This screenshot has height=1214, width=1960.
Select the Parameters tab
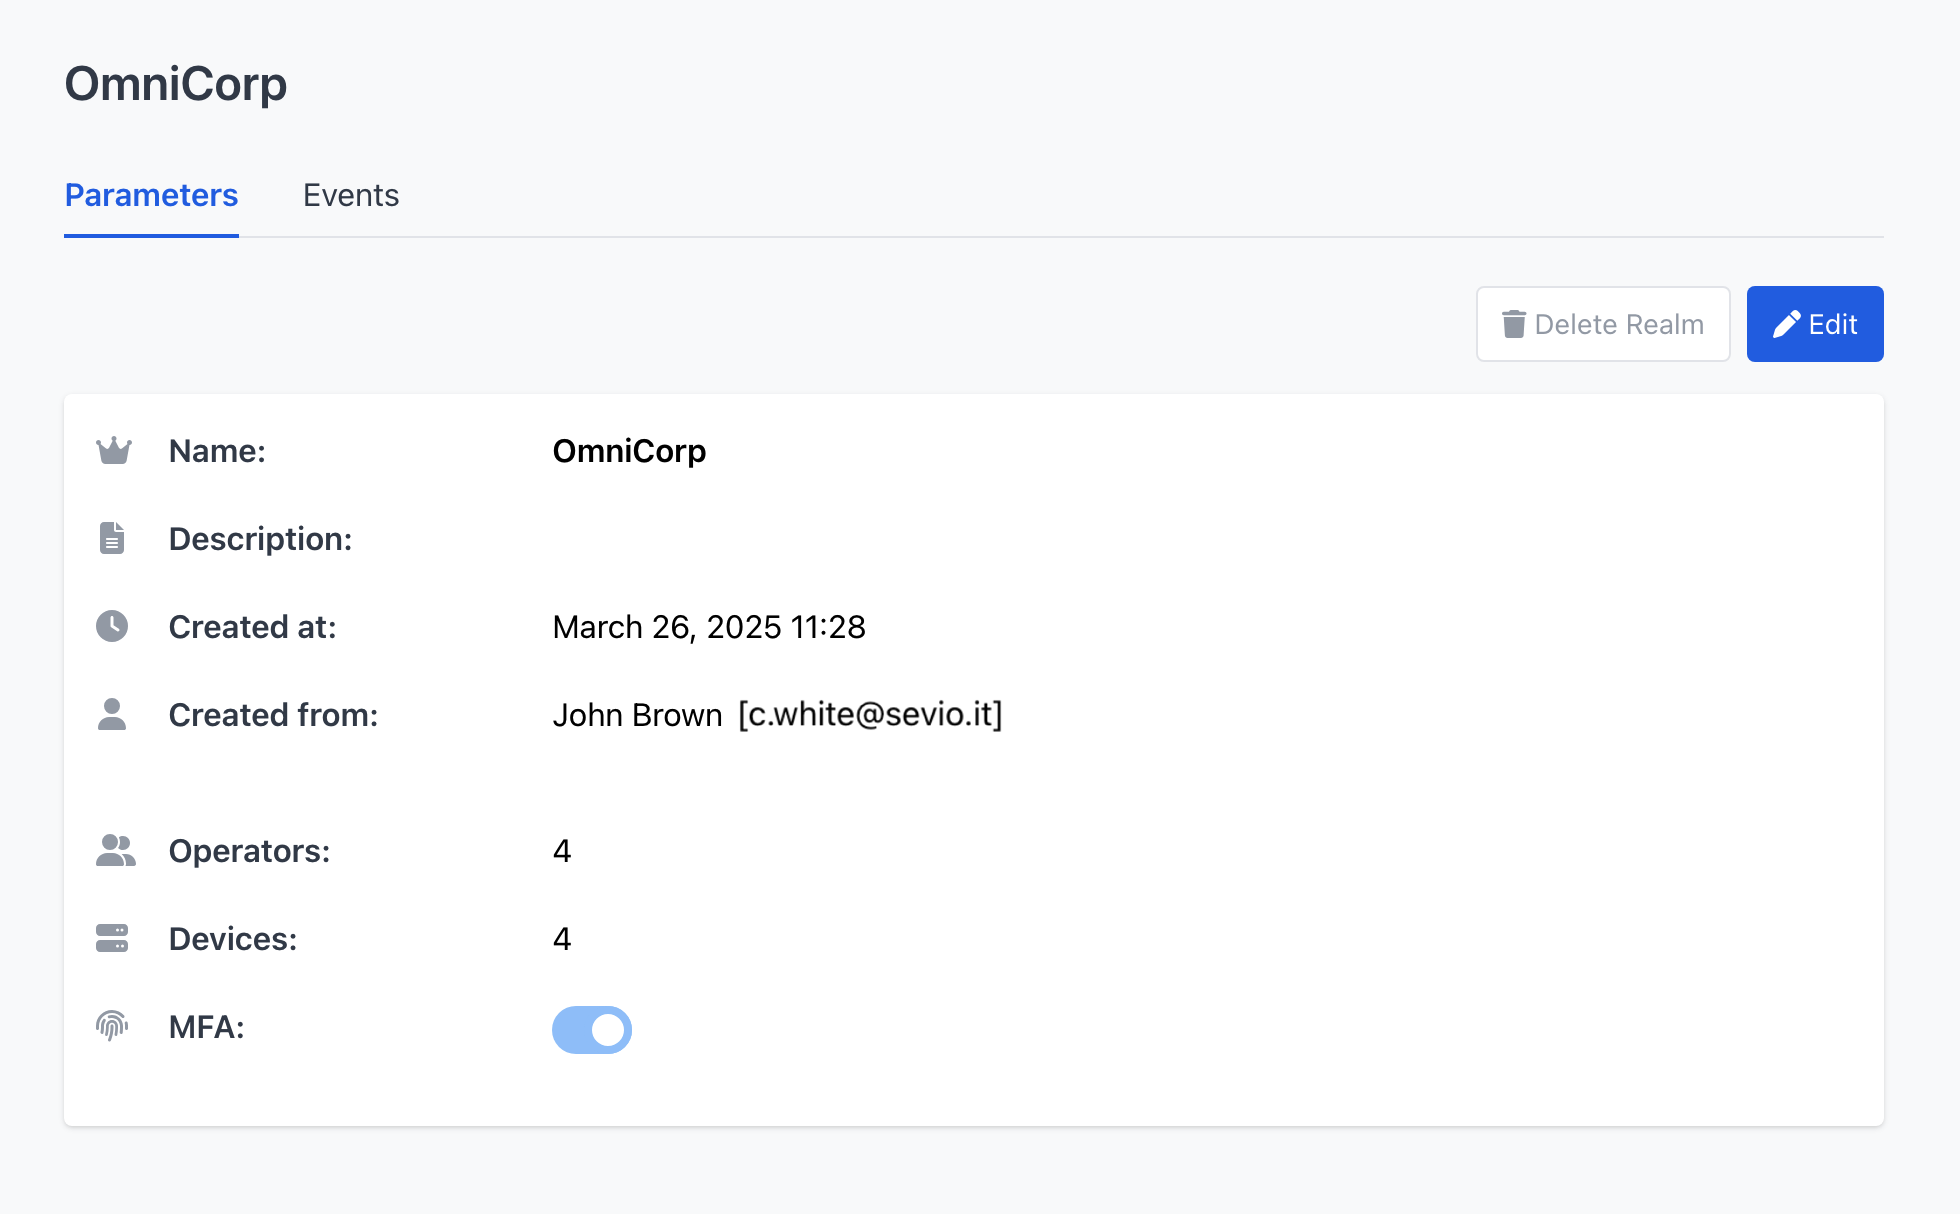click(x=151, y=195)
